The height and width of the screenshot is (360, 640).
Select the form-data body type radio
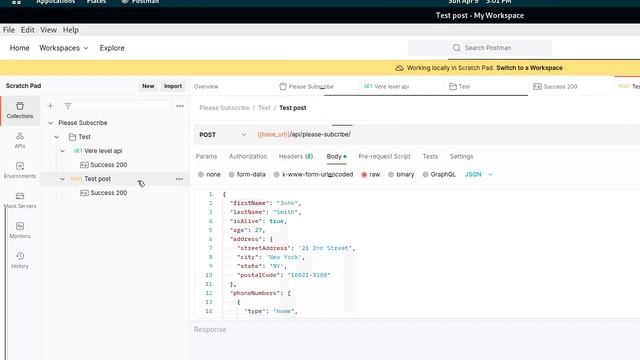(231, 174)
